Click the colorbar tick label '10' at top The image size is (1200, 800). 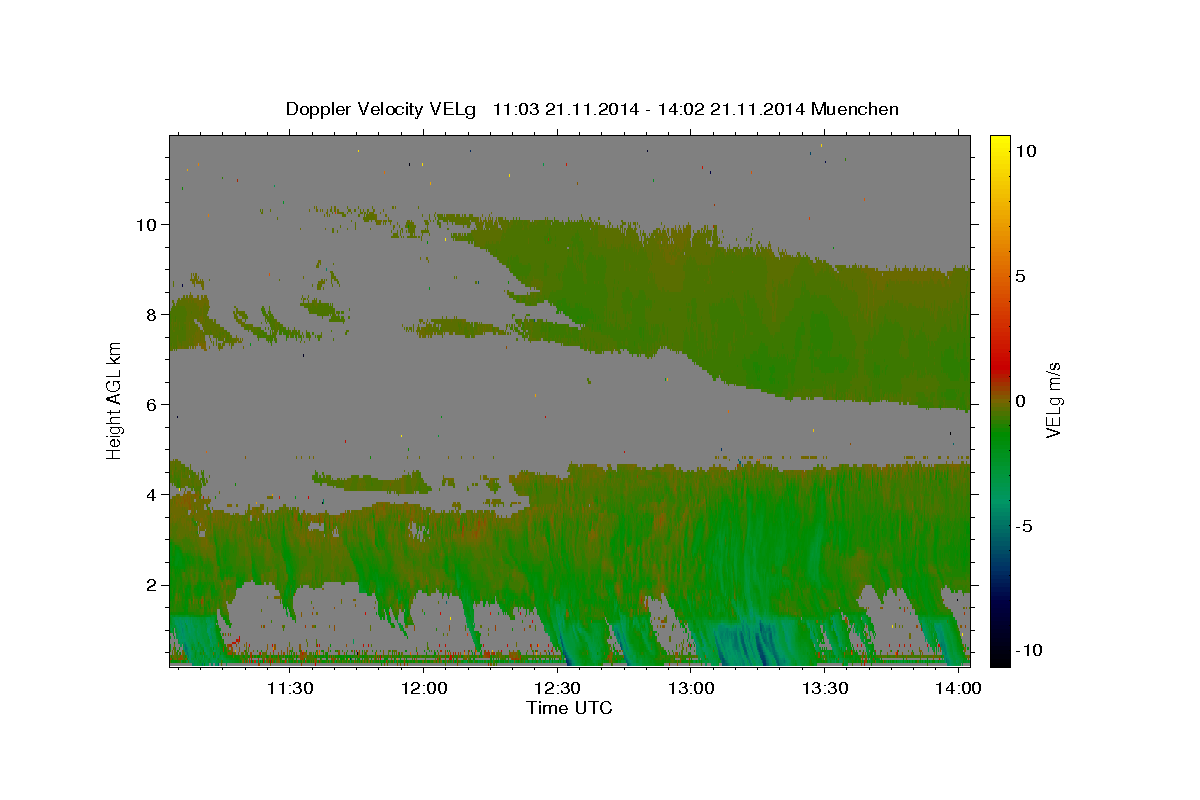1027,151
